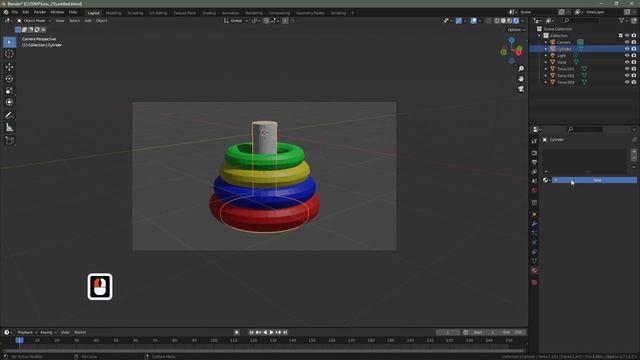This screenshot has height=360, width=640.
Task: Switch to rendered viewport shading
Action: [516, 21]
